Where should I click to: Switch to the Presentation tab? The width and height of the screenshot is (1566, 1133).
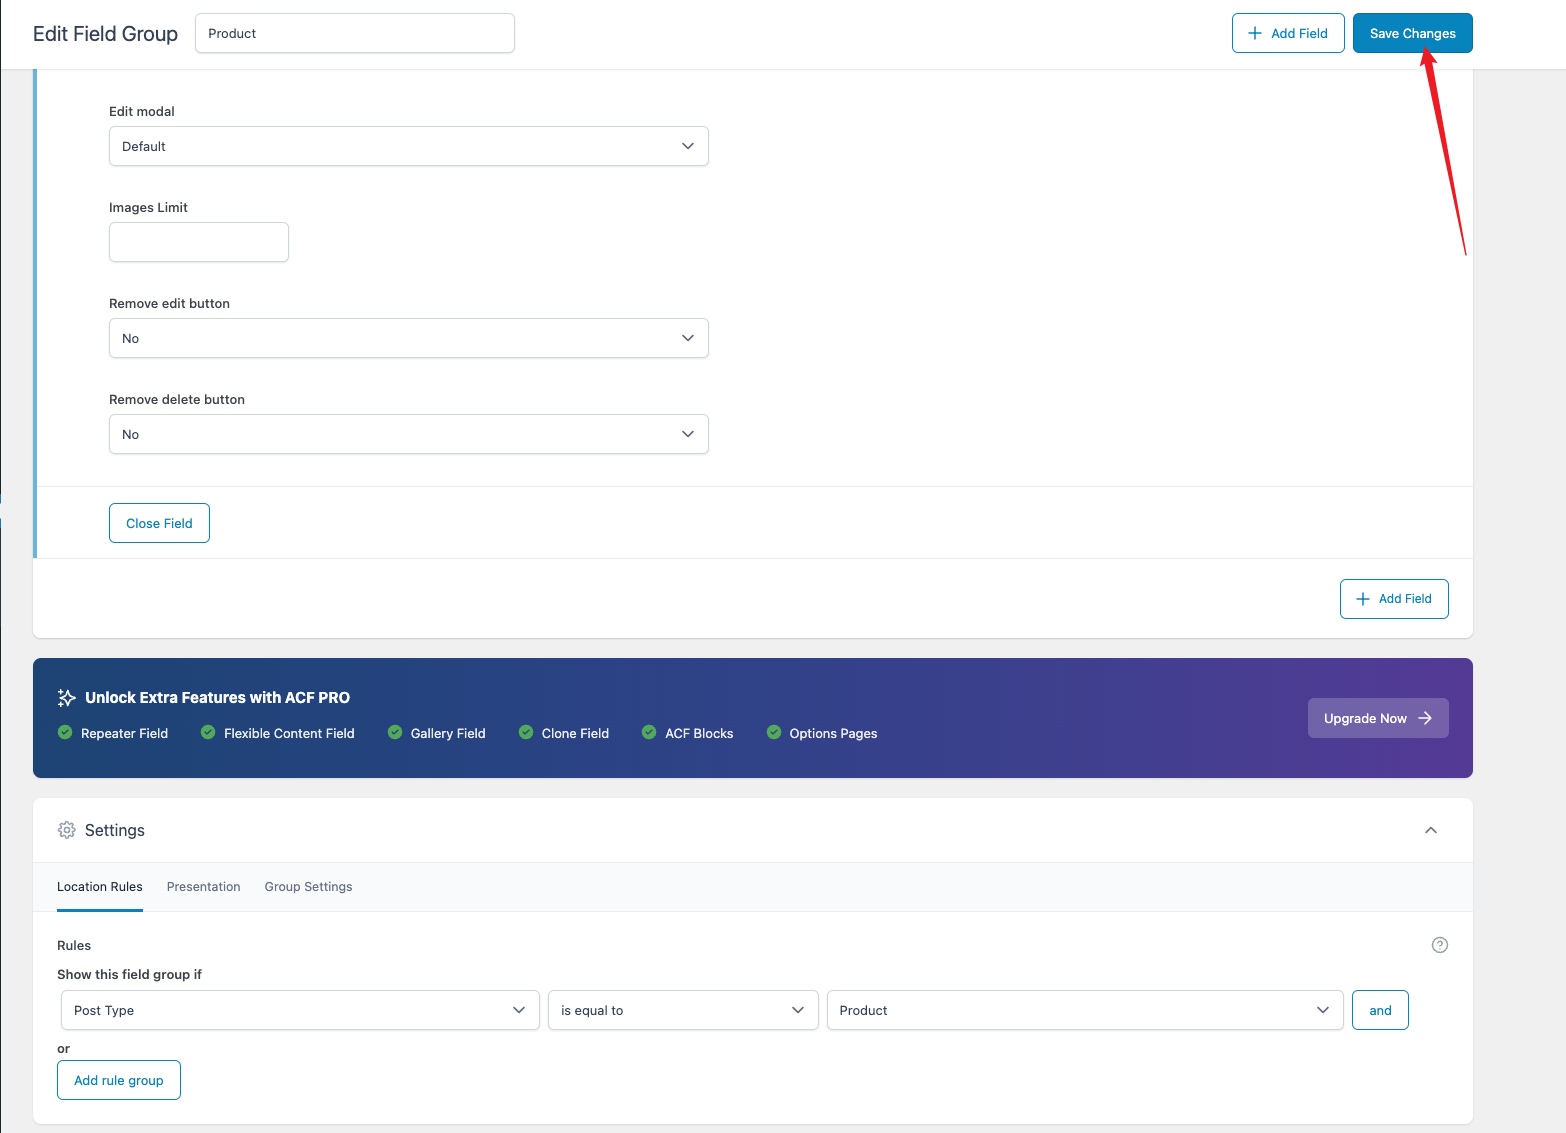[203, 887]
